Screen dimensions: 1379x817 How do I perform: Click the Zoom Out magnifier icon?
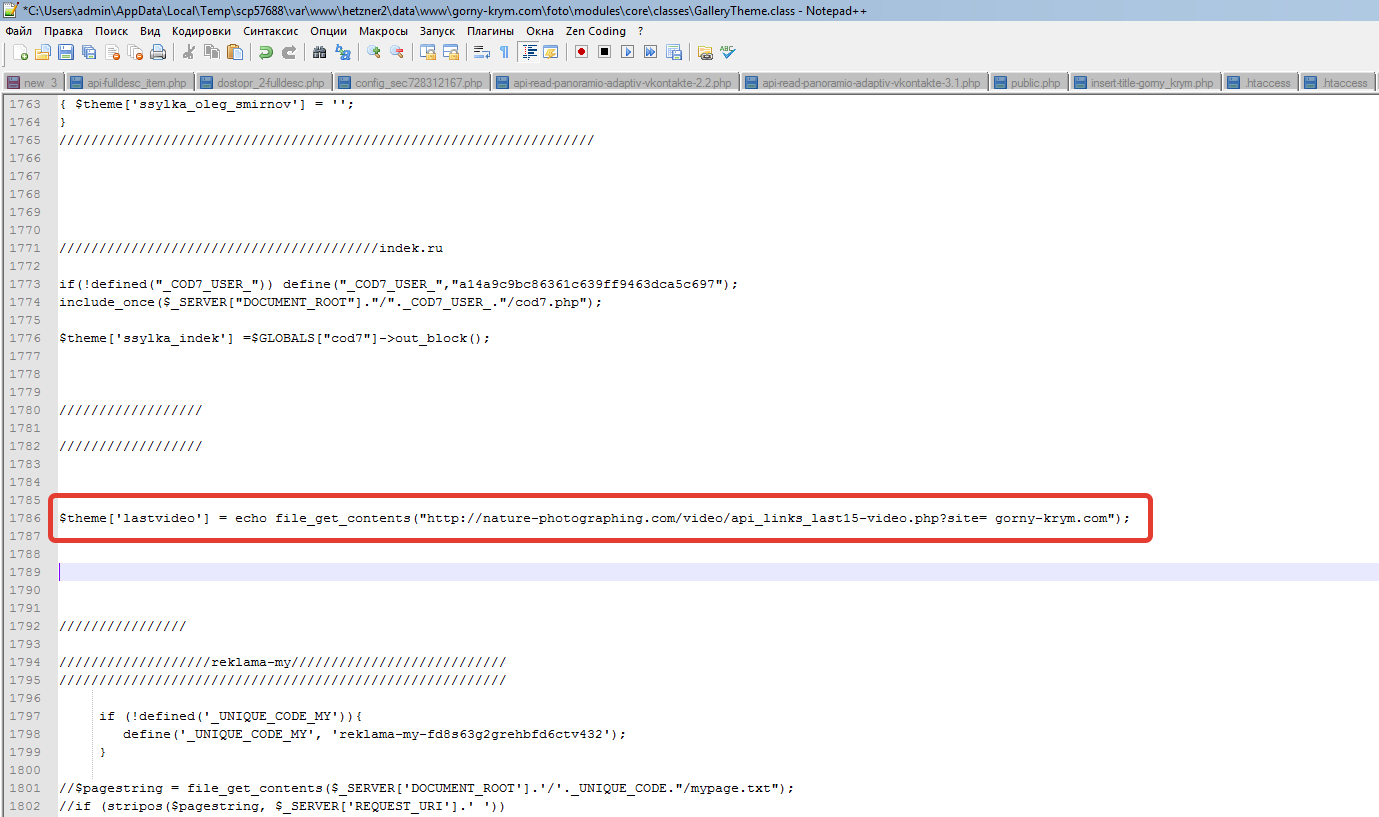[396, 52]
